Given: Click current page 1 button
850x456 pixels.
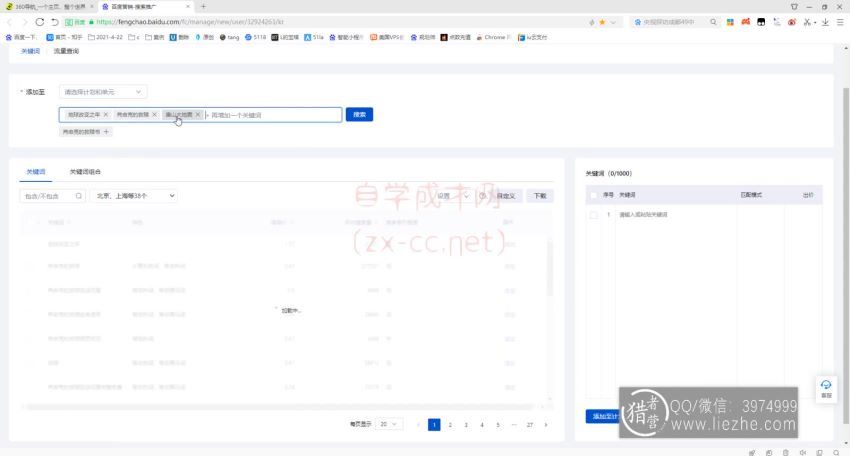Looking at the screenshot, I should [434, 425].
